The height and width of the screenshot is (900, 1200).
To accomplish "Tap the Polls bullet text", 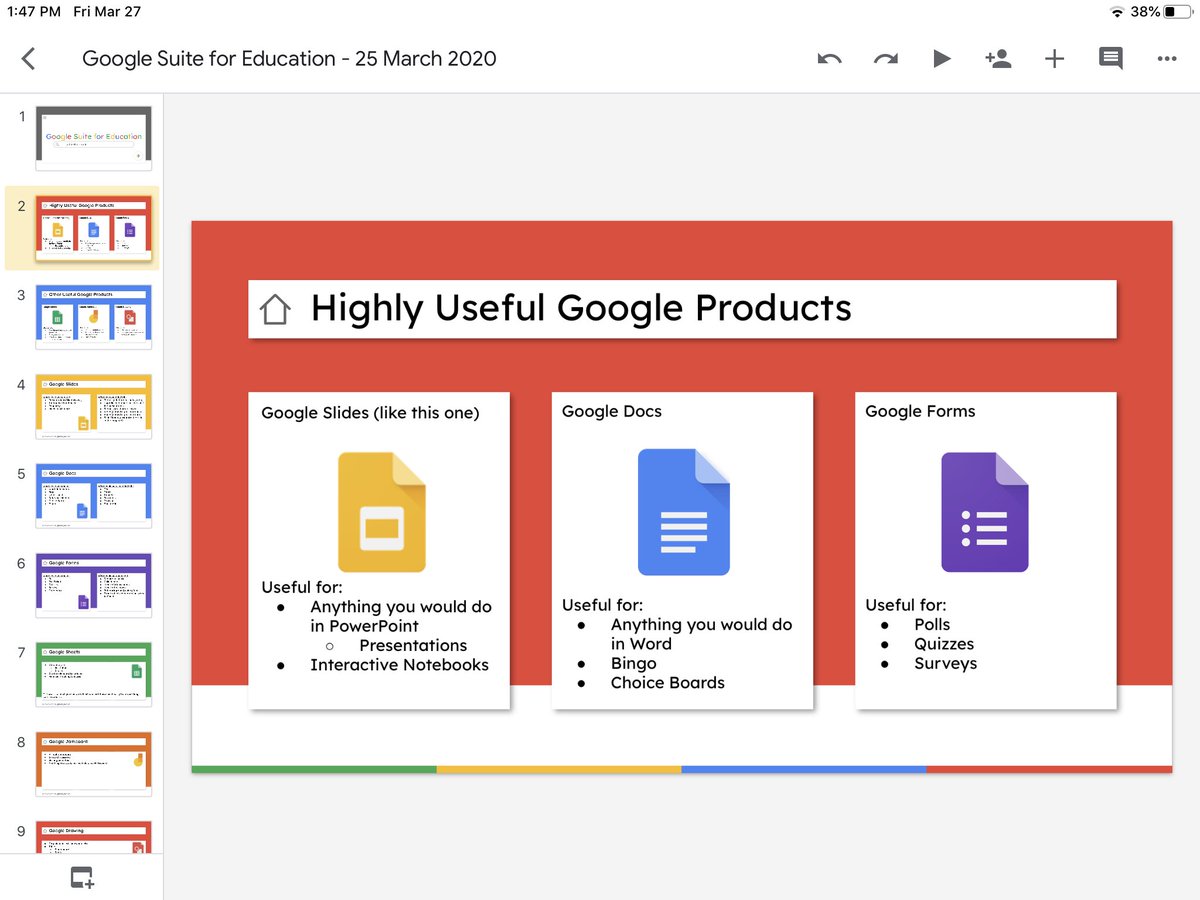I will (932, 624).
